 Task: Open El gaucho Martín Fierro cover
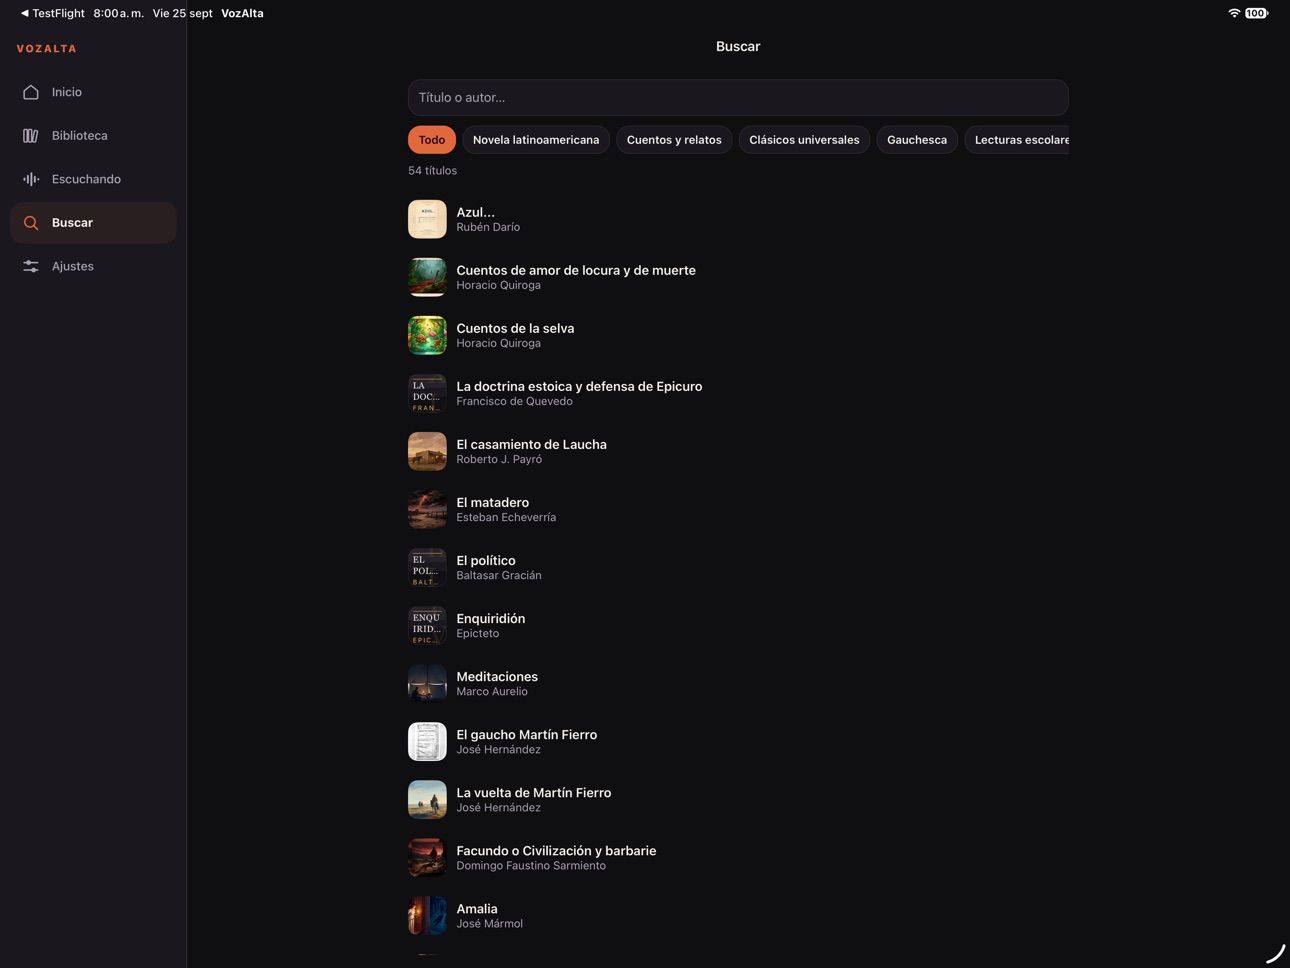427,742
